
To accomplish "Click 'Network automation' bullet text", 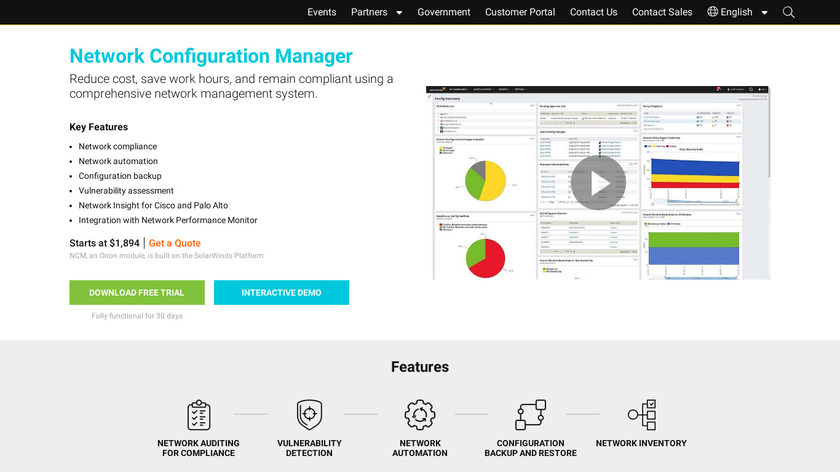I will pyautogui.click(x=118, y=161).
